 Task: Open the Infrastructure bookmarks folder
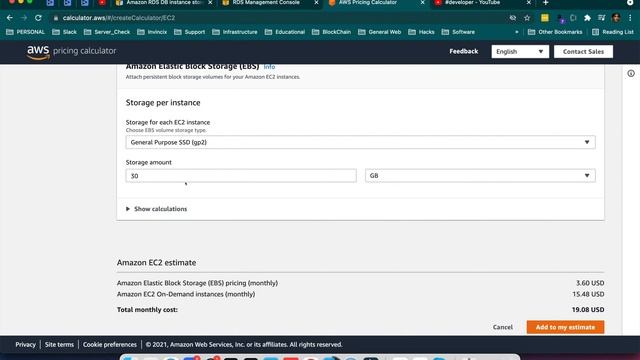[x=235, y=32]
